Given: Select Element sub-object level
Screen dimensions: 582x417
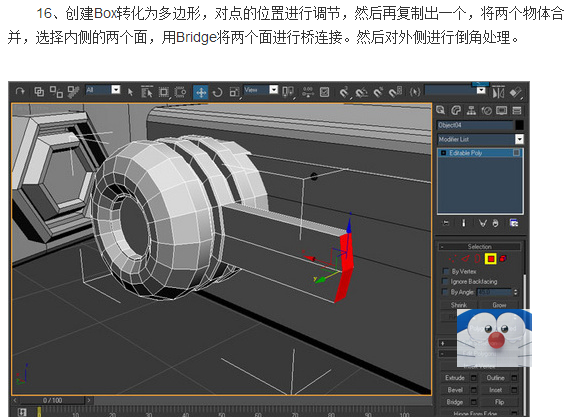Looking at the screenshot, I should click(x=503, y=258).
